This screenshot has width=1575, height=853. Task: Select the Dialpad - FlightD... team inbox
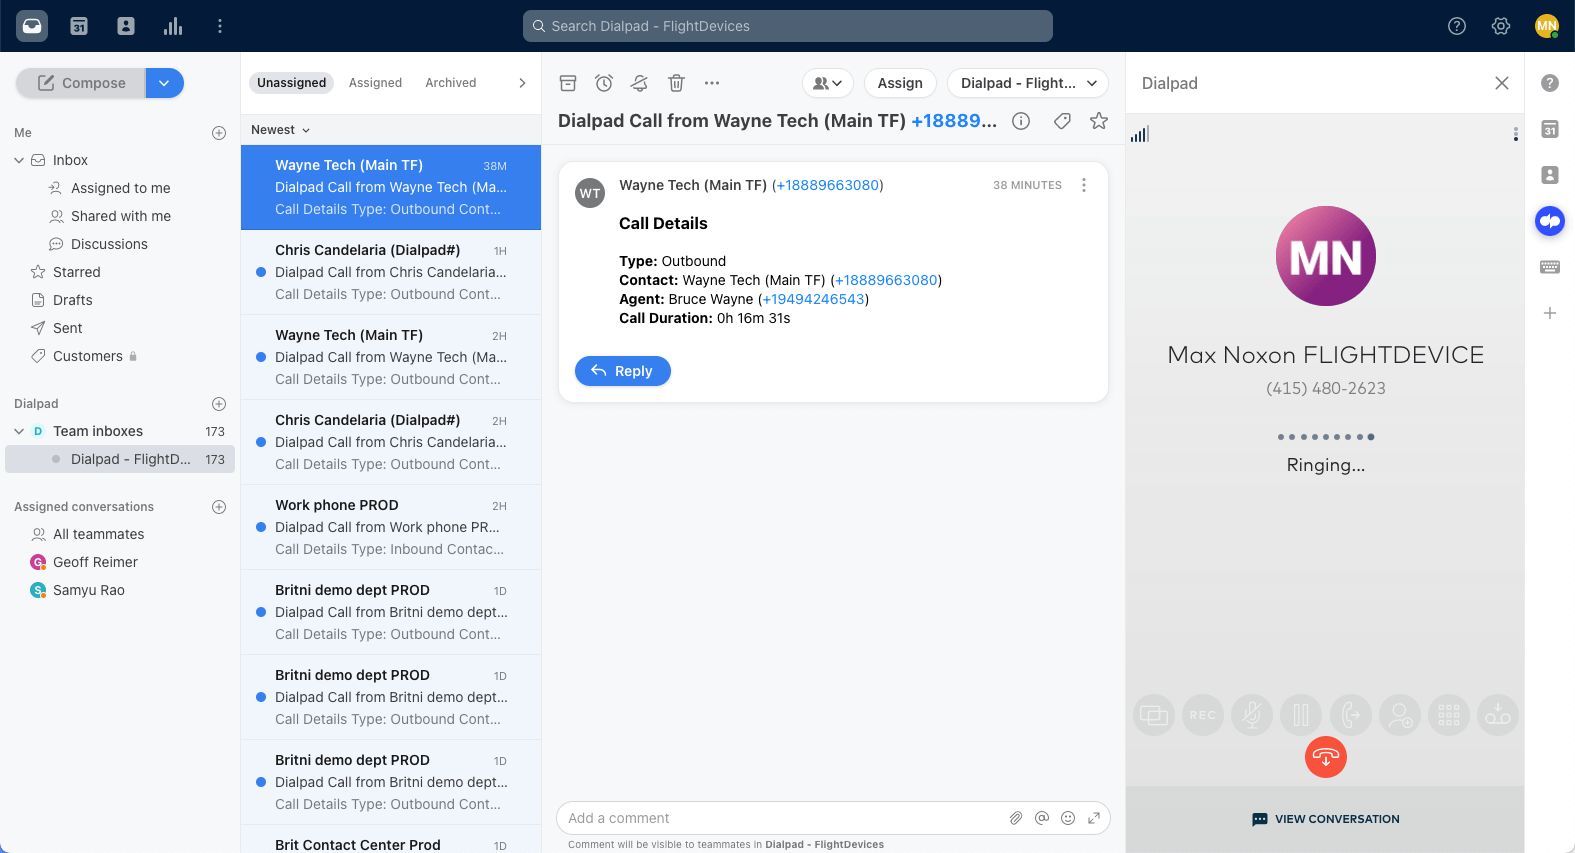coord(120,459)
